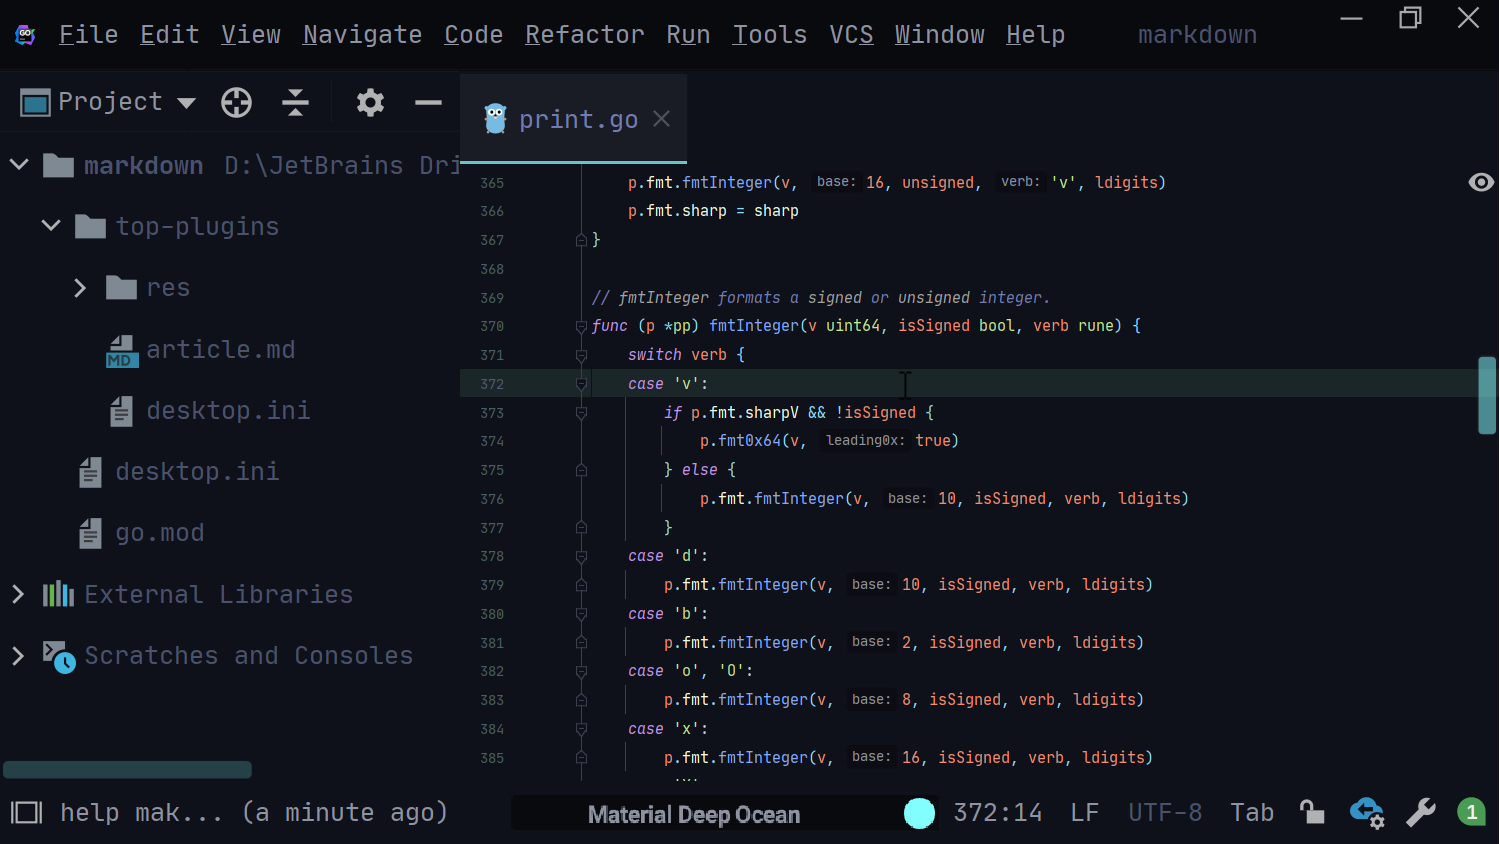Open Project panel settings gear

(x=370, y=102)
